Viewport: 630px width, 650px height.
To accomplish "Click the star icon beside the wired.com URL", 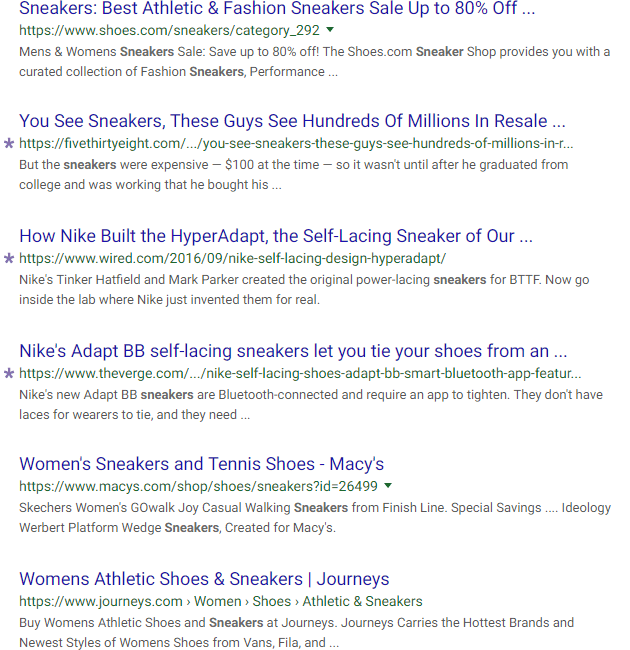I will [x=9, y=258].
